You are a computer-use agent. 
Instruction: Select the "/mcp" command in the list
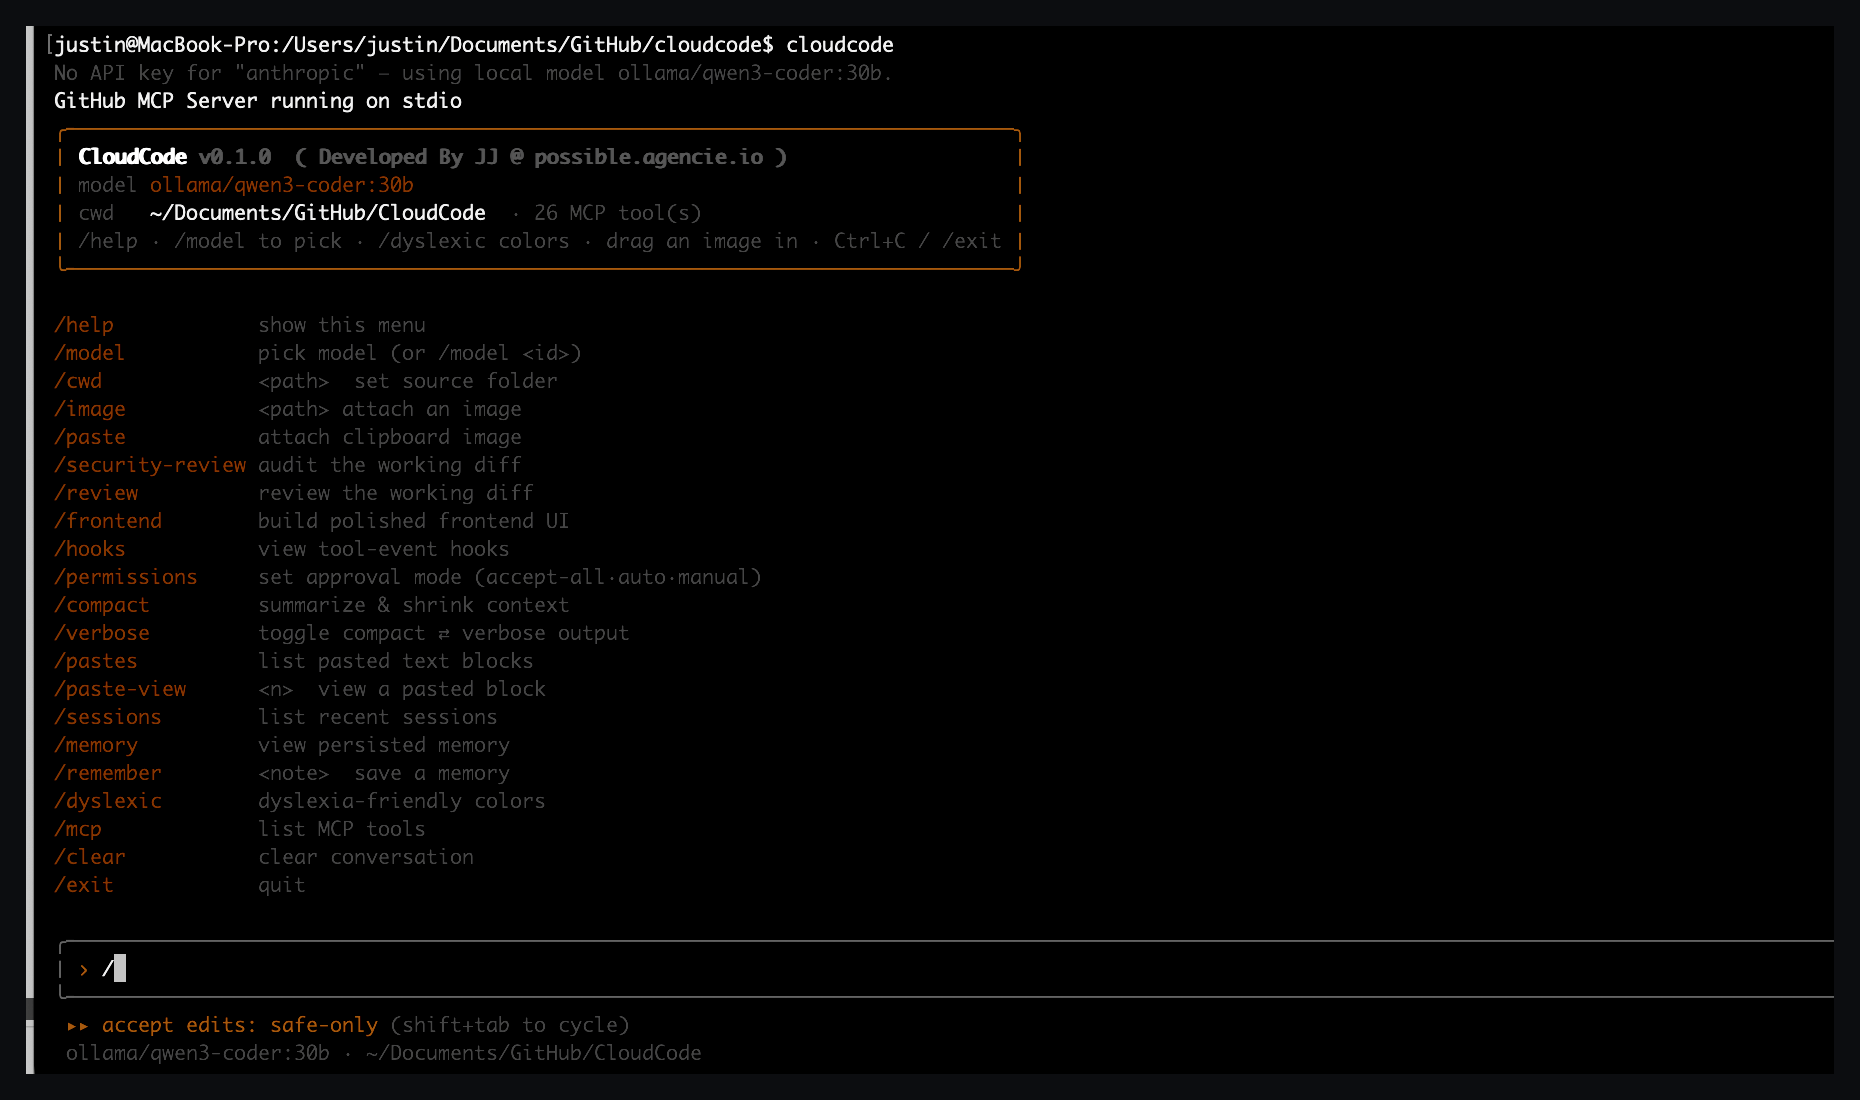coord(78,829)
